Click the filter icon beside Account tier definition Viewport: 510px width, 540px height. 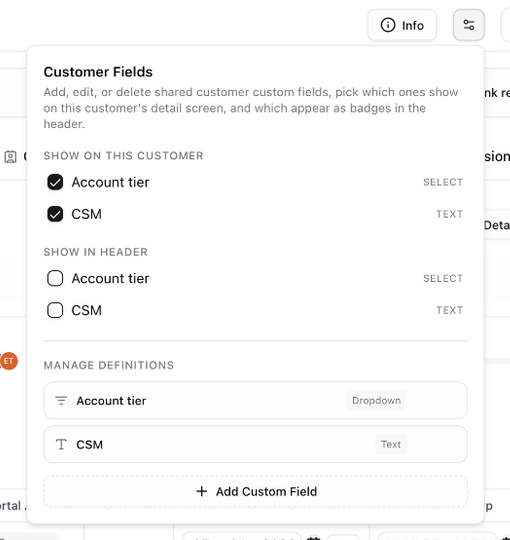coord(61,401)
